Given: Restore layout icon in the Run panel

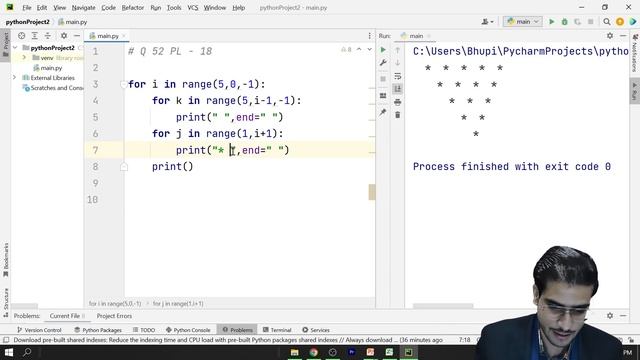Looking at the screenshot, I should [x=383, y=96].
